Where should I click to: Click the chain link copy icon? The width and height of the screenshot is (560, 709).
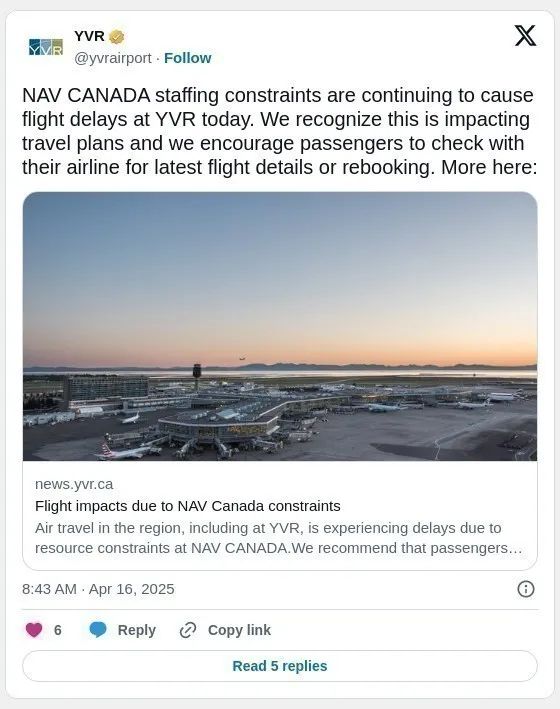(x=188, y=630)
